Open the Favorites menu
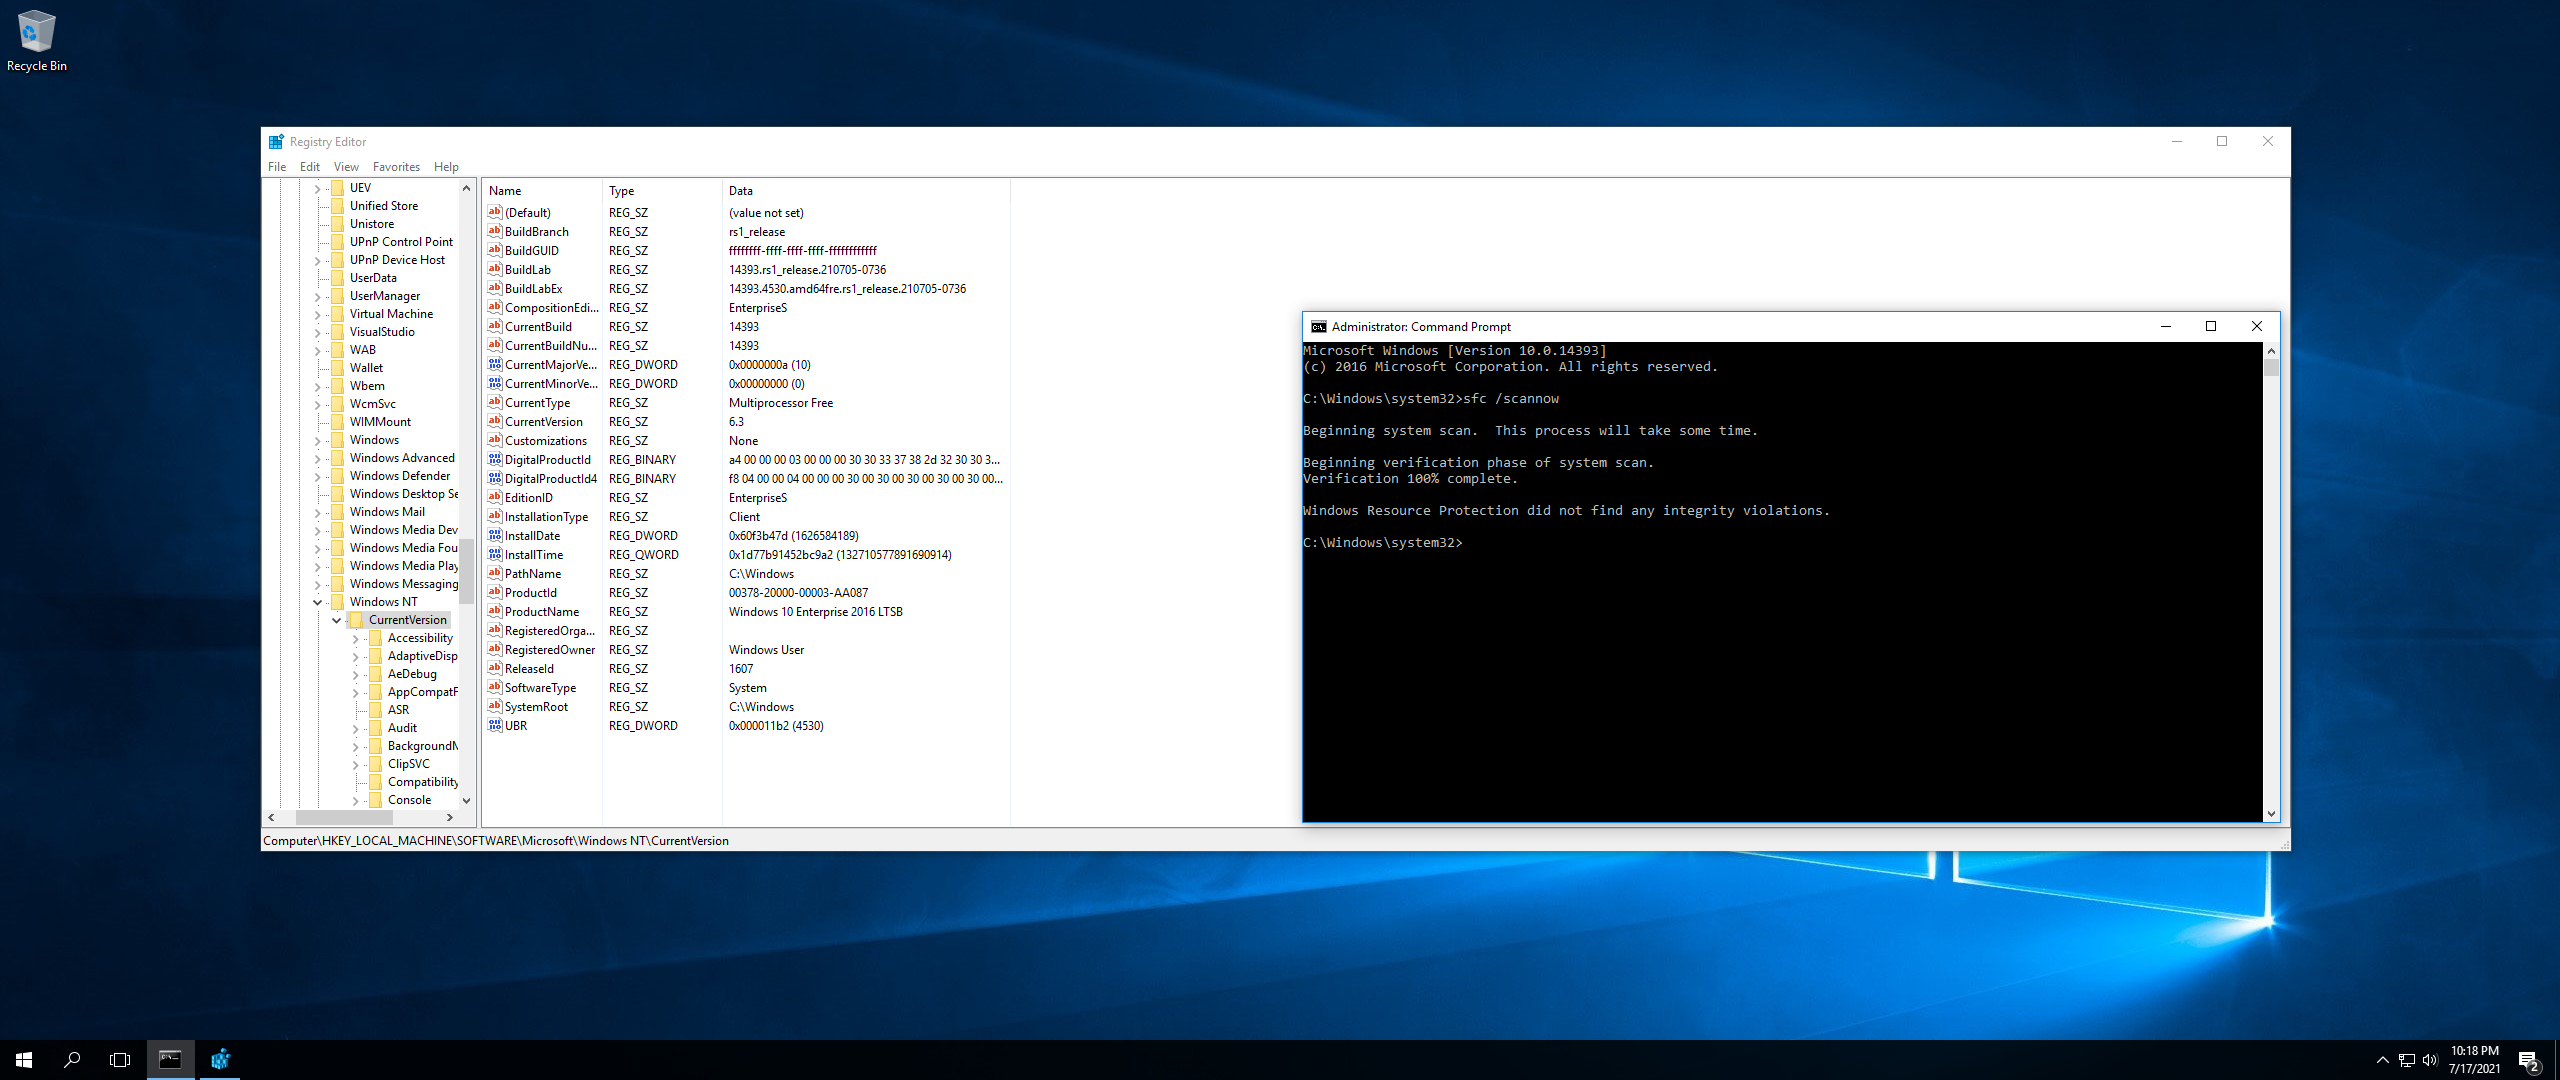Screen dimensions: 2560x1080 tap(396, 167)
